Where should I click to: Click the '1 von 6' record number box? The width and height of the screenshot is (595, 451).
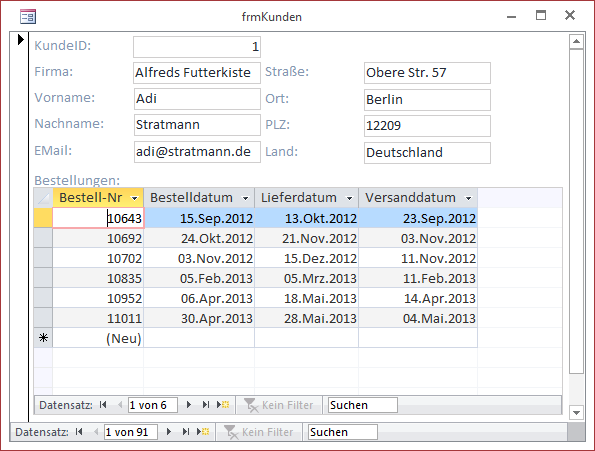coord(153,405)
